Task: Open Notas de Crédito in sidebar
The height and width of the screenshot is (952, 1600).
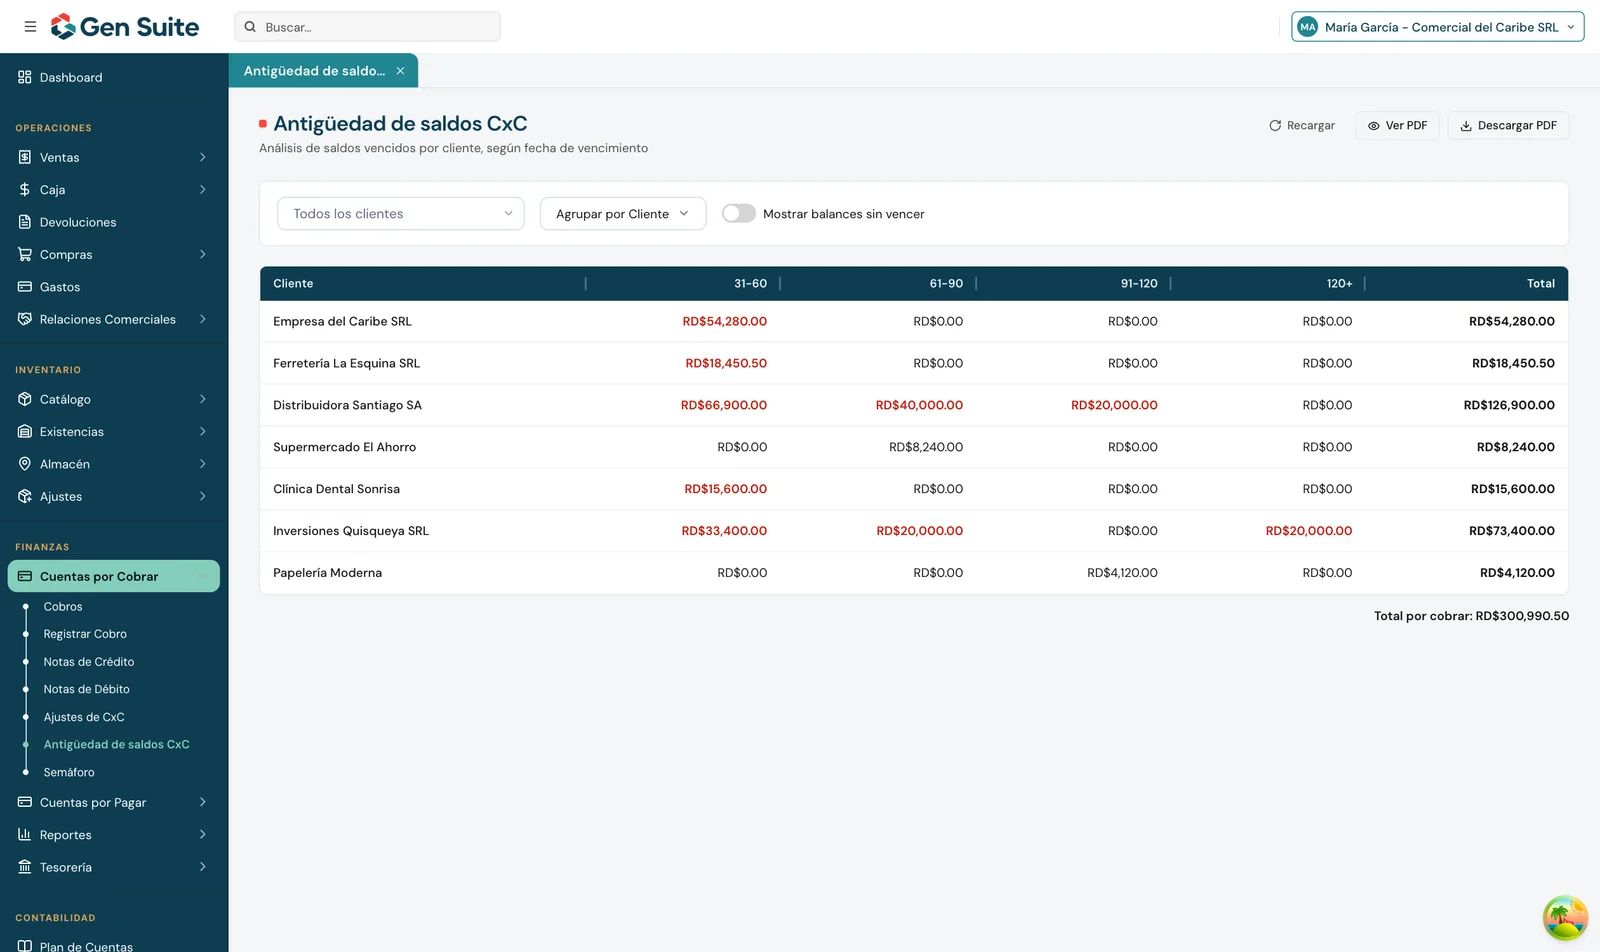Action: point(89,662)
